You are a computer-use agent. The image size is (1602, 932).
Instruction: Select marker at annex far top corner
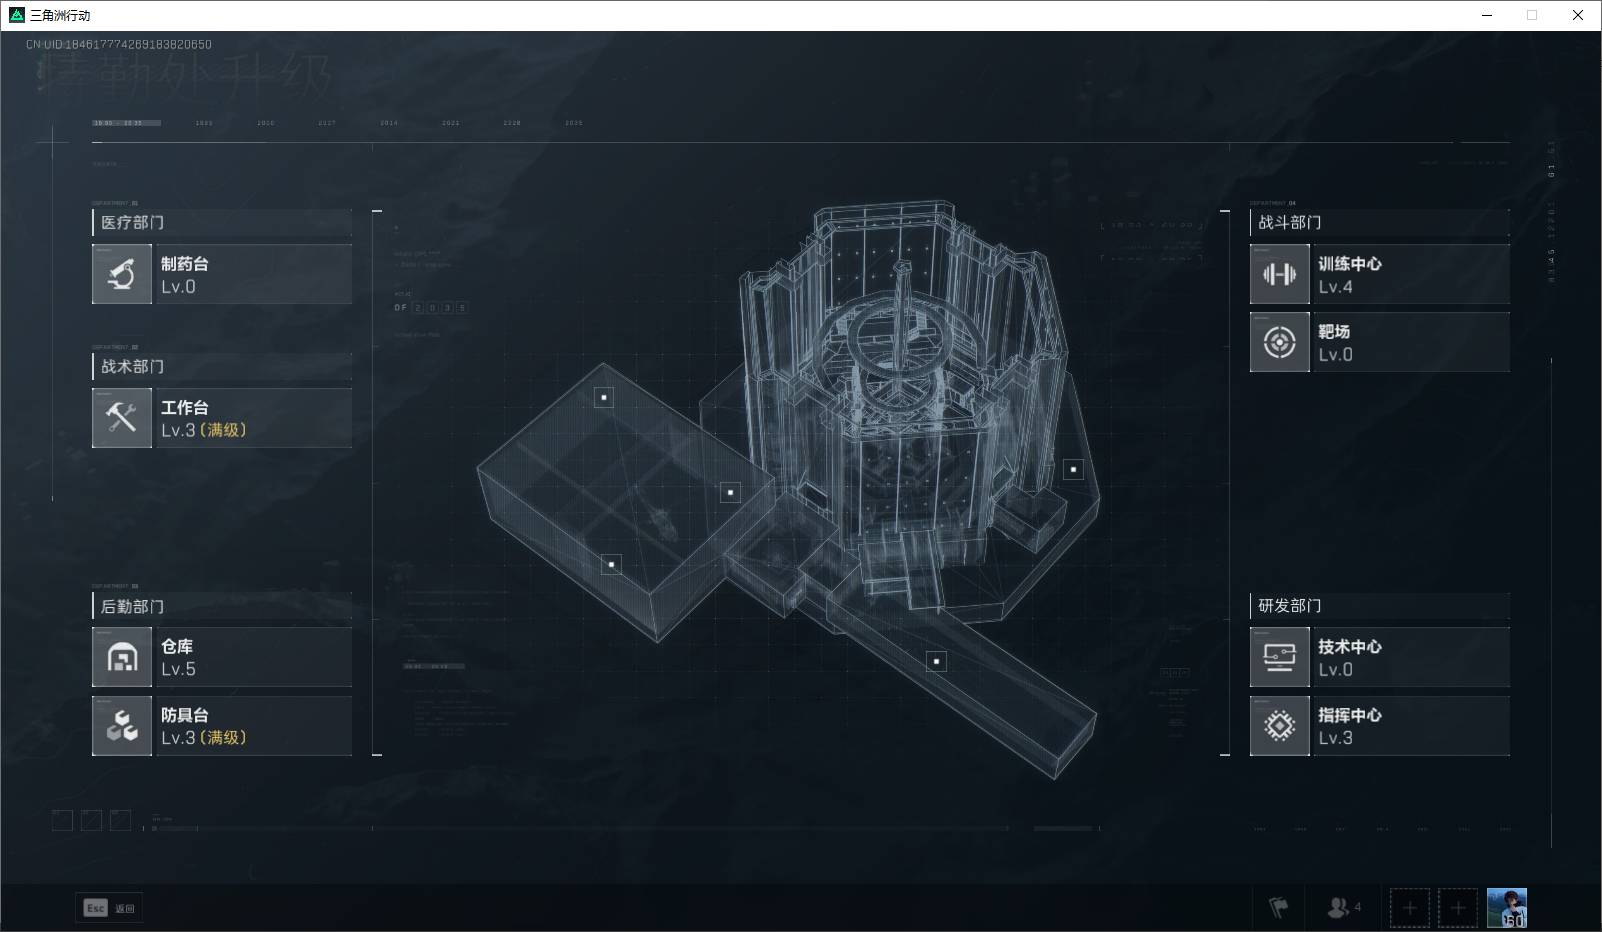coord(604,397)
